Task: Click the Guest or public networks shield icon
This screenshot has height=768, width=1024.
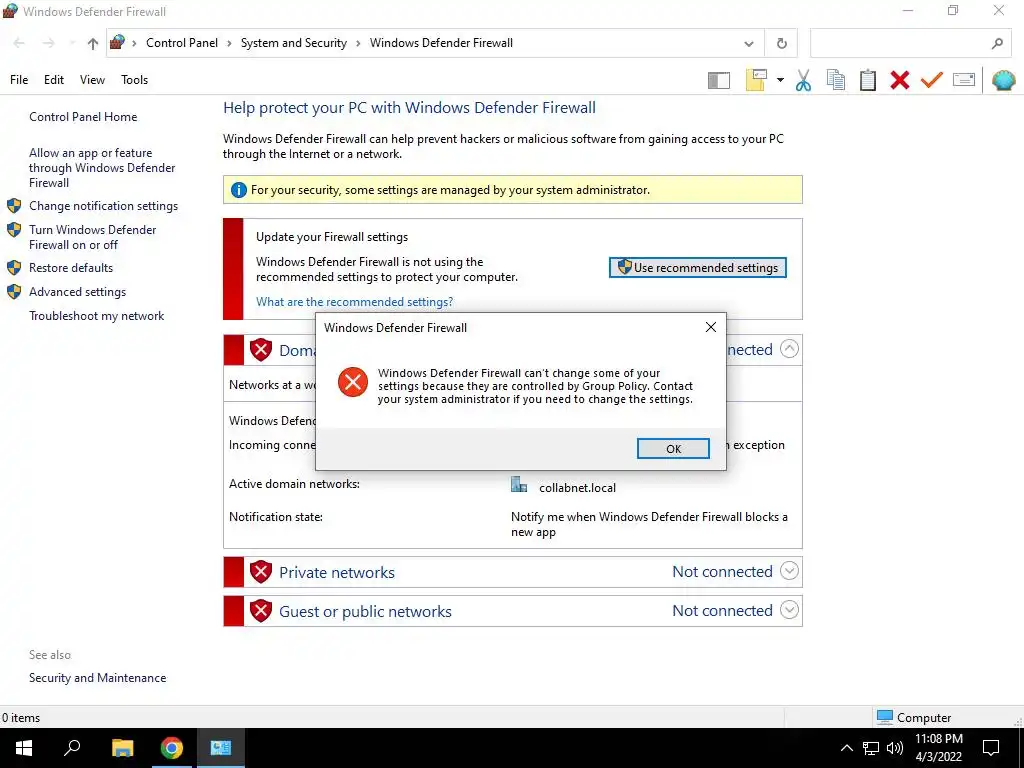Action: 261,611
